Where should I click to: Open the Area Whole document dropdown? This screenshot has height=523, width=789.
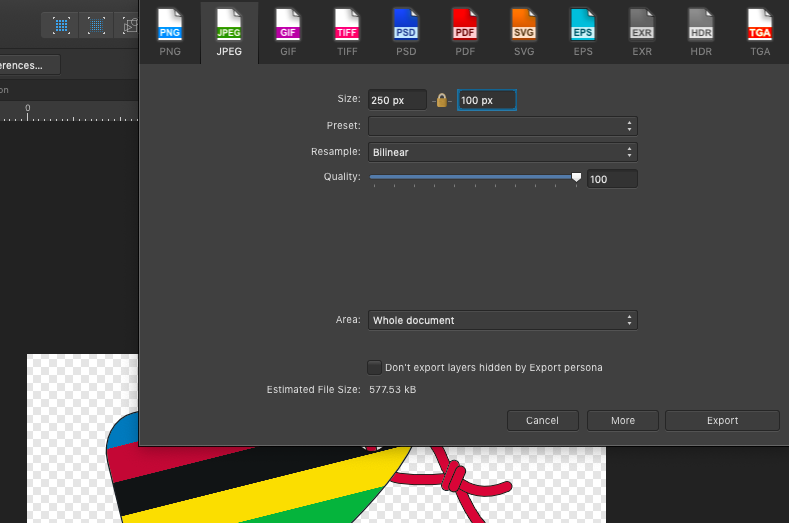pyautogui.click(x=503, y=320)
